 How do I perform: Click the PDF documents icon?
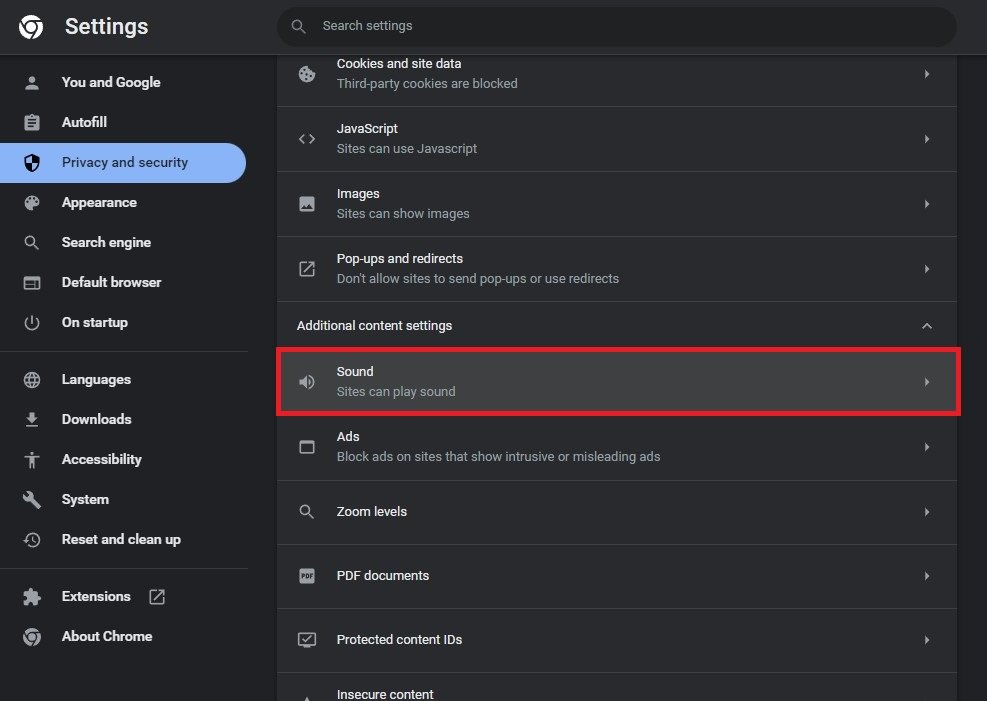tap(307, 576)
